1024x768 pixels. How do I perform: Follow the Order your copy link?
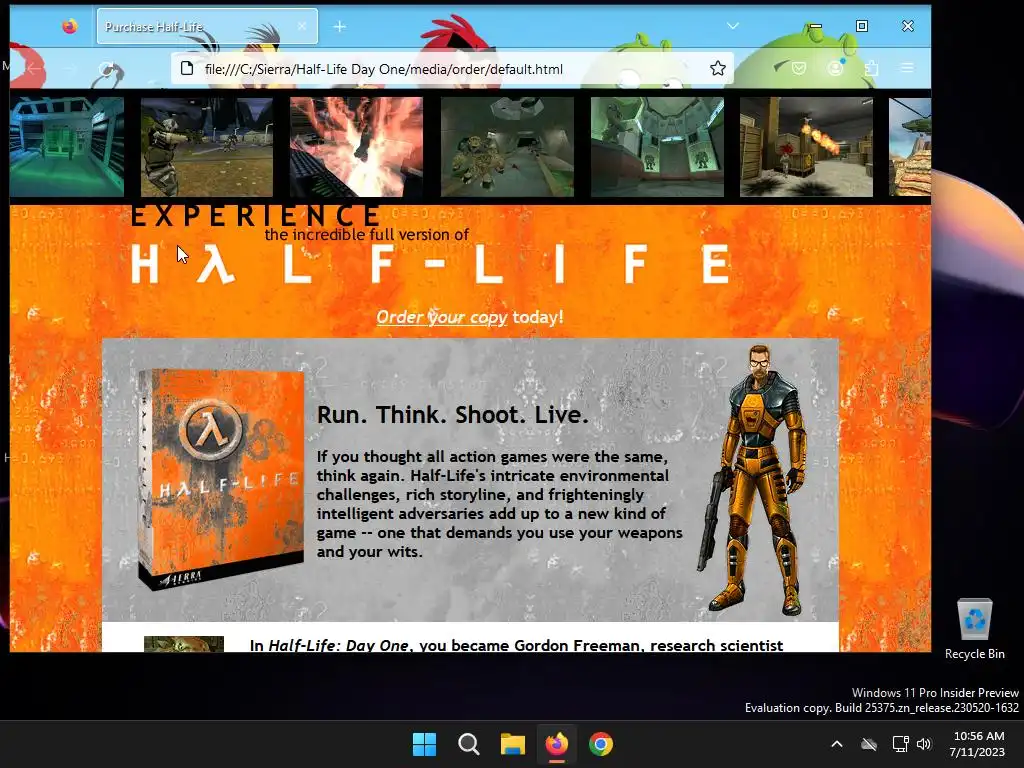click(441, 317)
